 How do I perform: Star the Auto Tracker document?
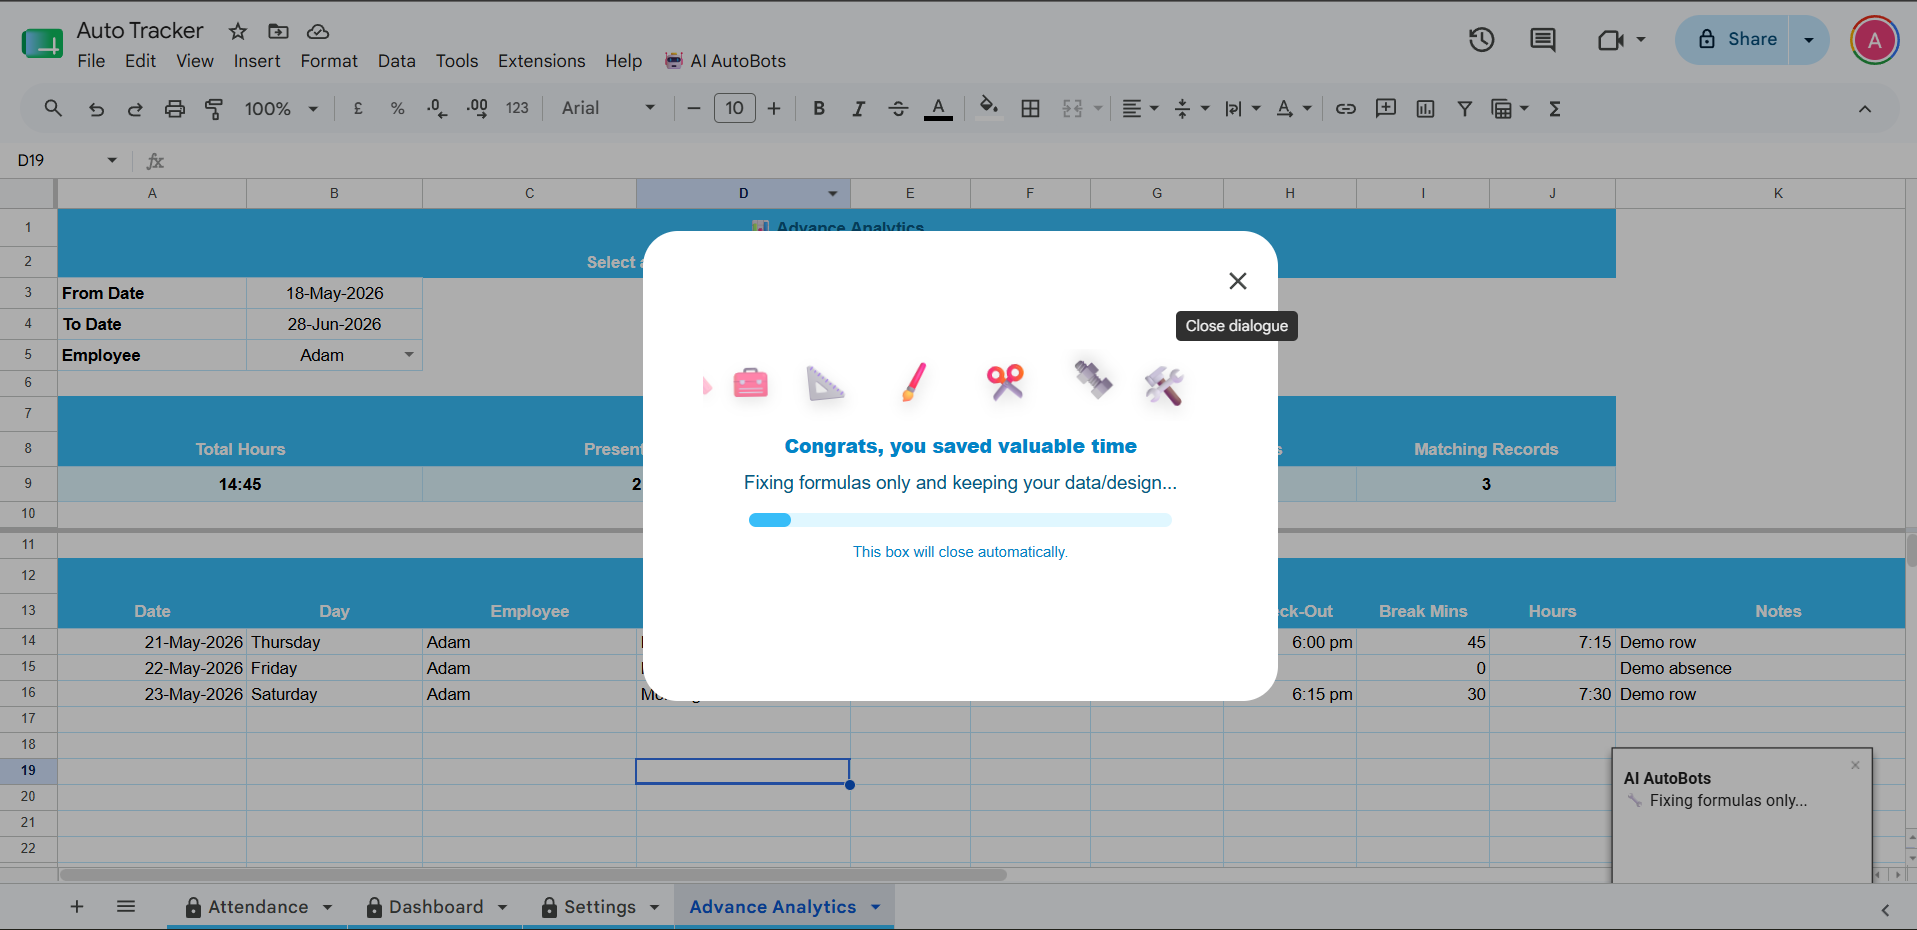pos(238,31)
